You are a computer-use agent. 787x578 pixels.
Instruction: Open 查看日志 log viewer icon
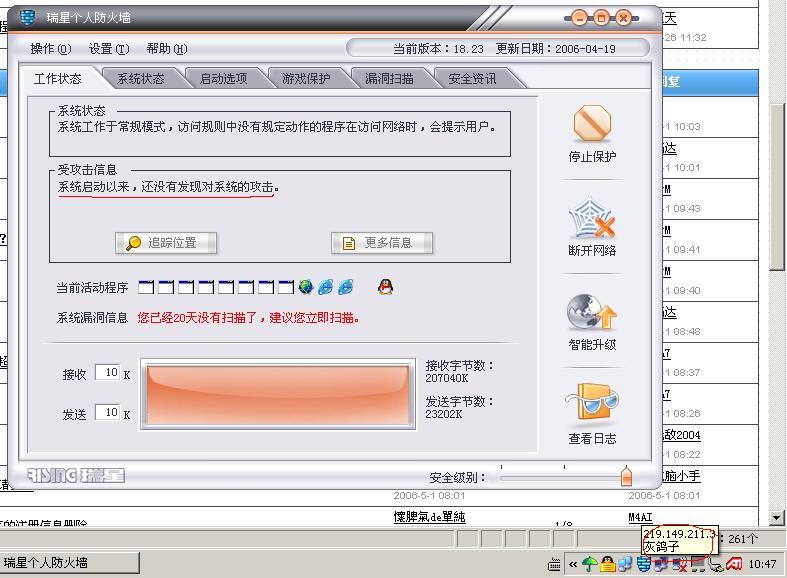(592, 401)
